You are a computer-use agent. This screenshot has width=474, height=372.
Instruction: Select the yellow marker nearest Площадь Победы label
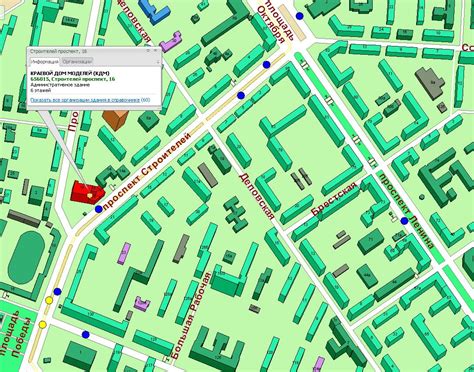pos(43,324)
